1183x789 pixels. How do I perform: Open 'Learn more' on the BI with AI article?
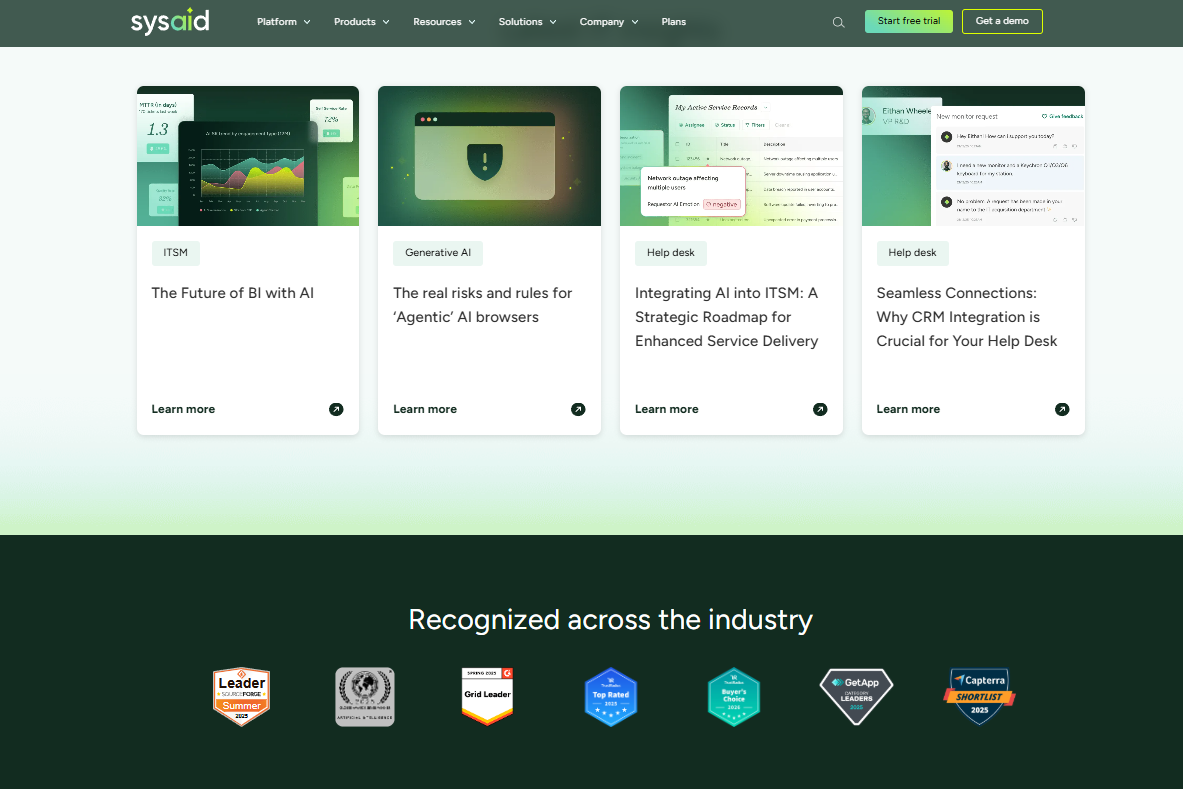coord(183,409)
